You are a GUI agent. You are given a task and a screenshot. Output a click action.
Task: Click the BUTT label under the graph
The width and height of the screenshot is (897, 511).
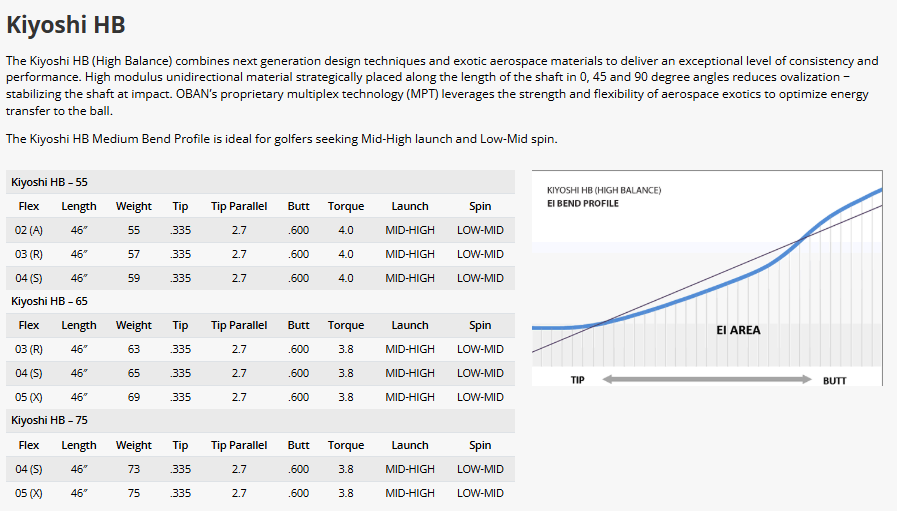834,381
